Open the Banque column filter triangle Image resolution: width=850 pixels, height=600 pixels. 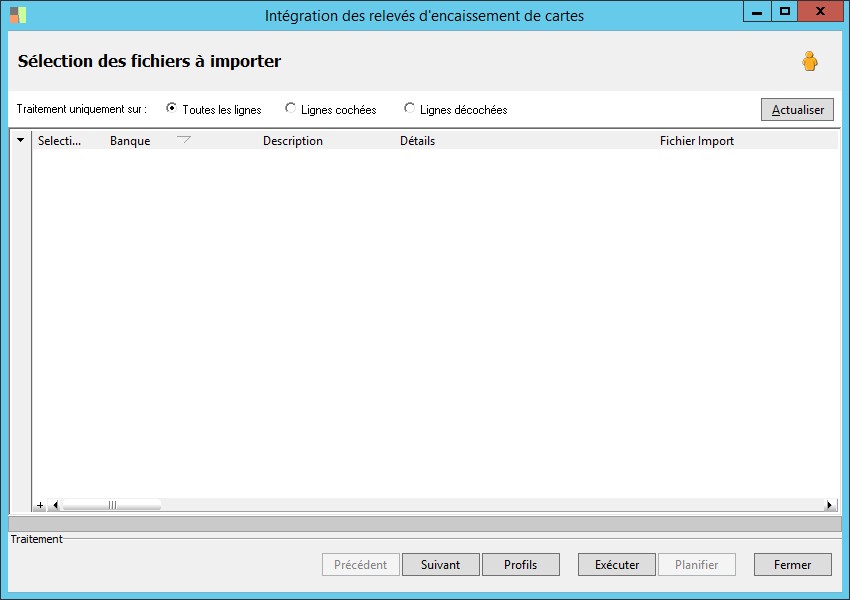click(184, 140)
